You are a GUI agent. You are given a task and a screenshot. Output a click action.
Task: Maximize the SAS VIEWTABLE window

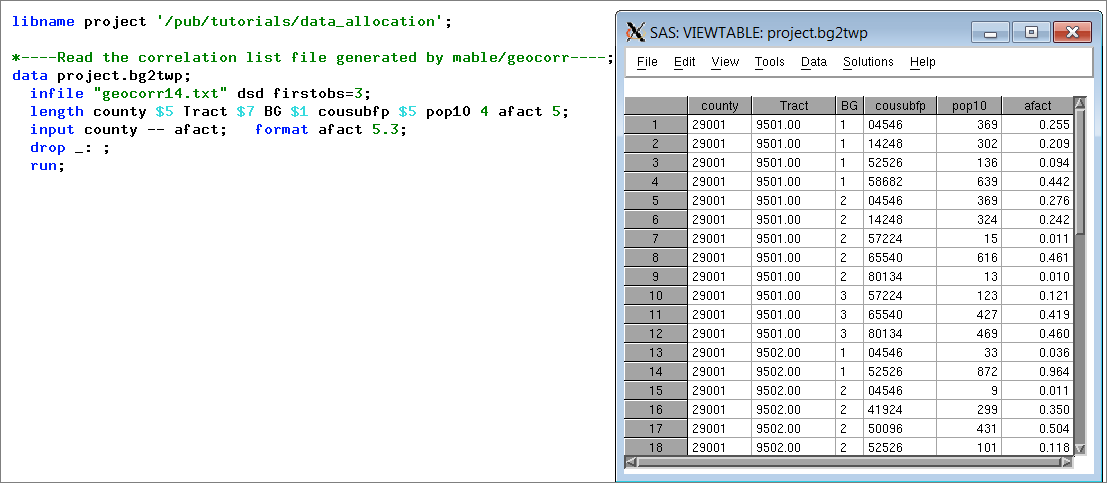click(1031, 33)
